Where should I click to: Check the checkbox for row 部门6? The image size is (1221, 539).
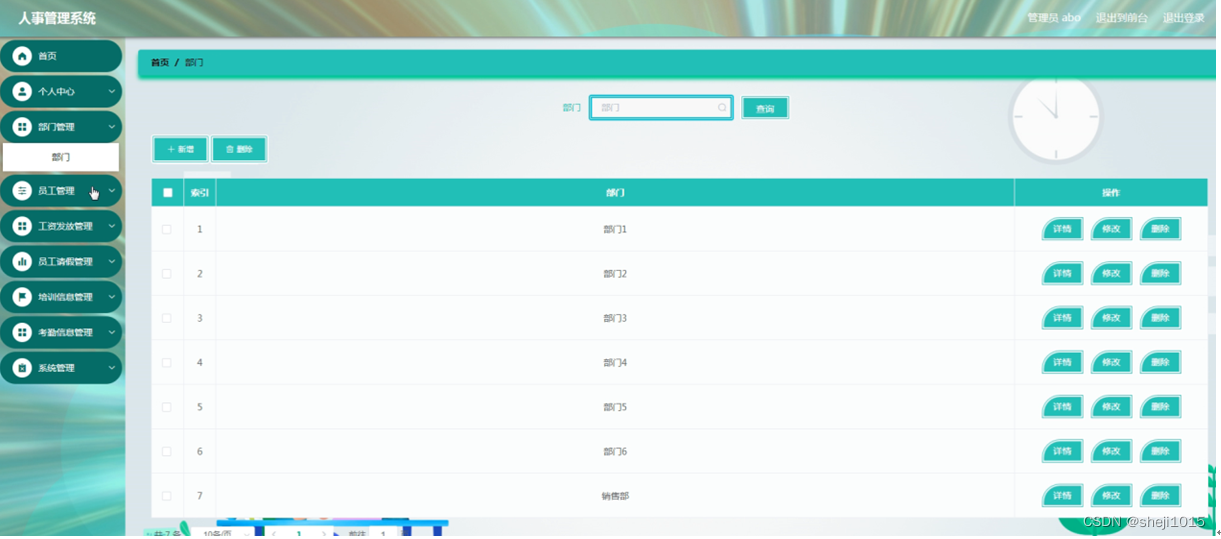[167, 452]
